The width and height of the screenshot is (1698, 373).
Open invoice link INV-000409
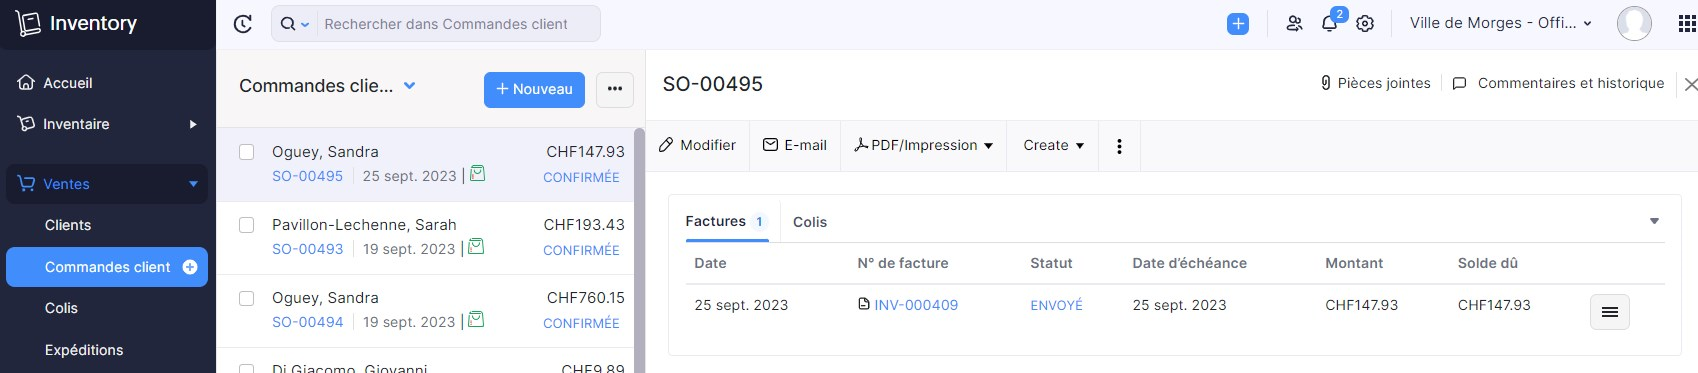[x=916, y=305]
